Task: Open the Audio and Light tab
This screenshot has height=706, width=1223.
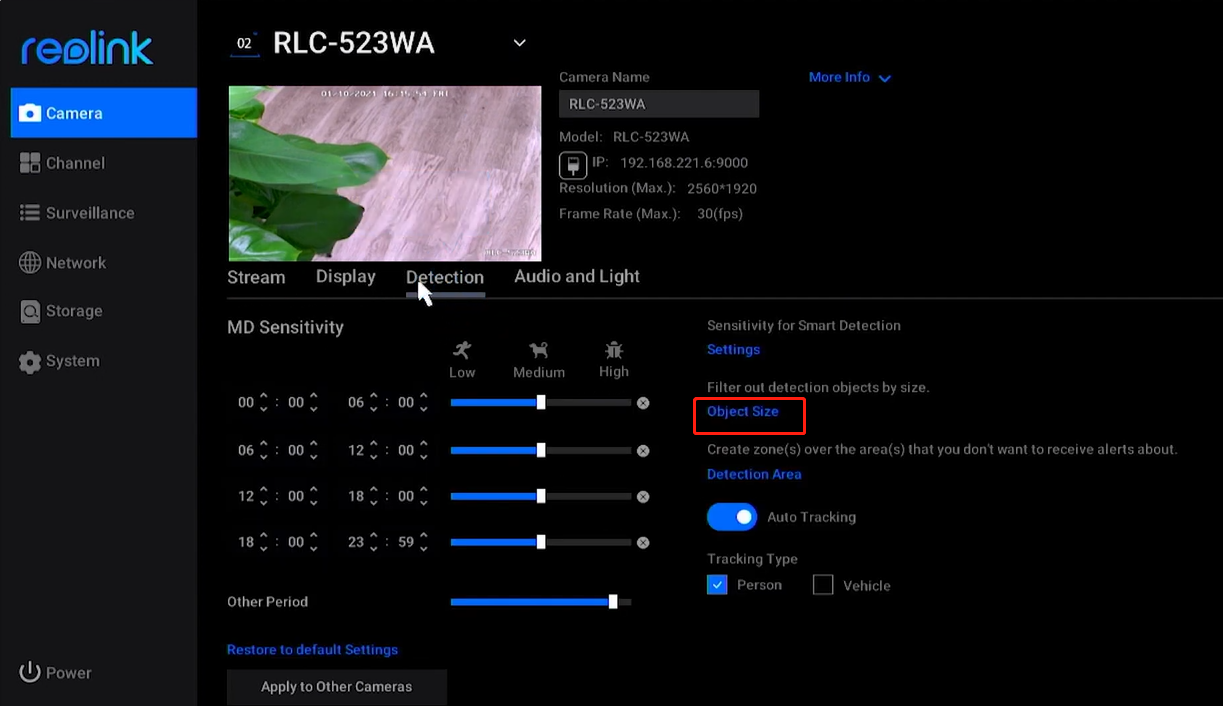Action: tap(577, 277)
